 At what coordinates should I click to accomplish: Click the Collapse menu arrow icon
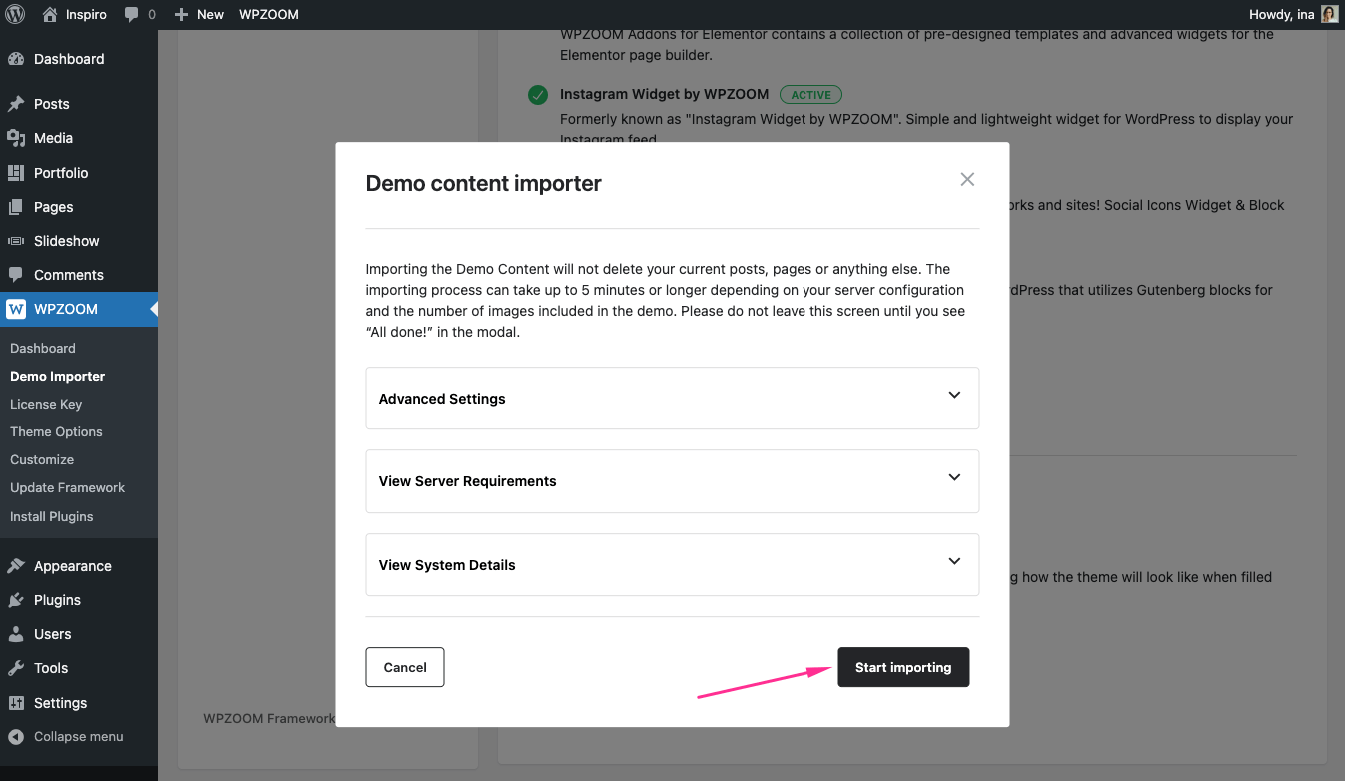point(16,737)
